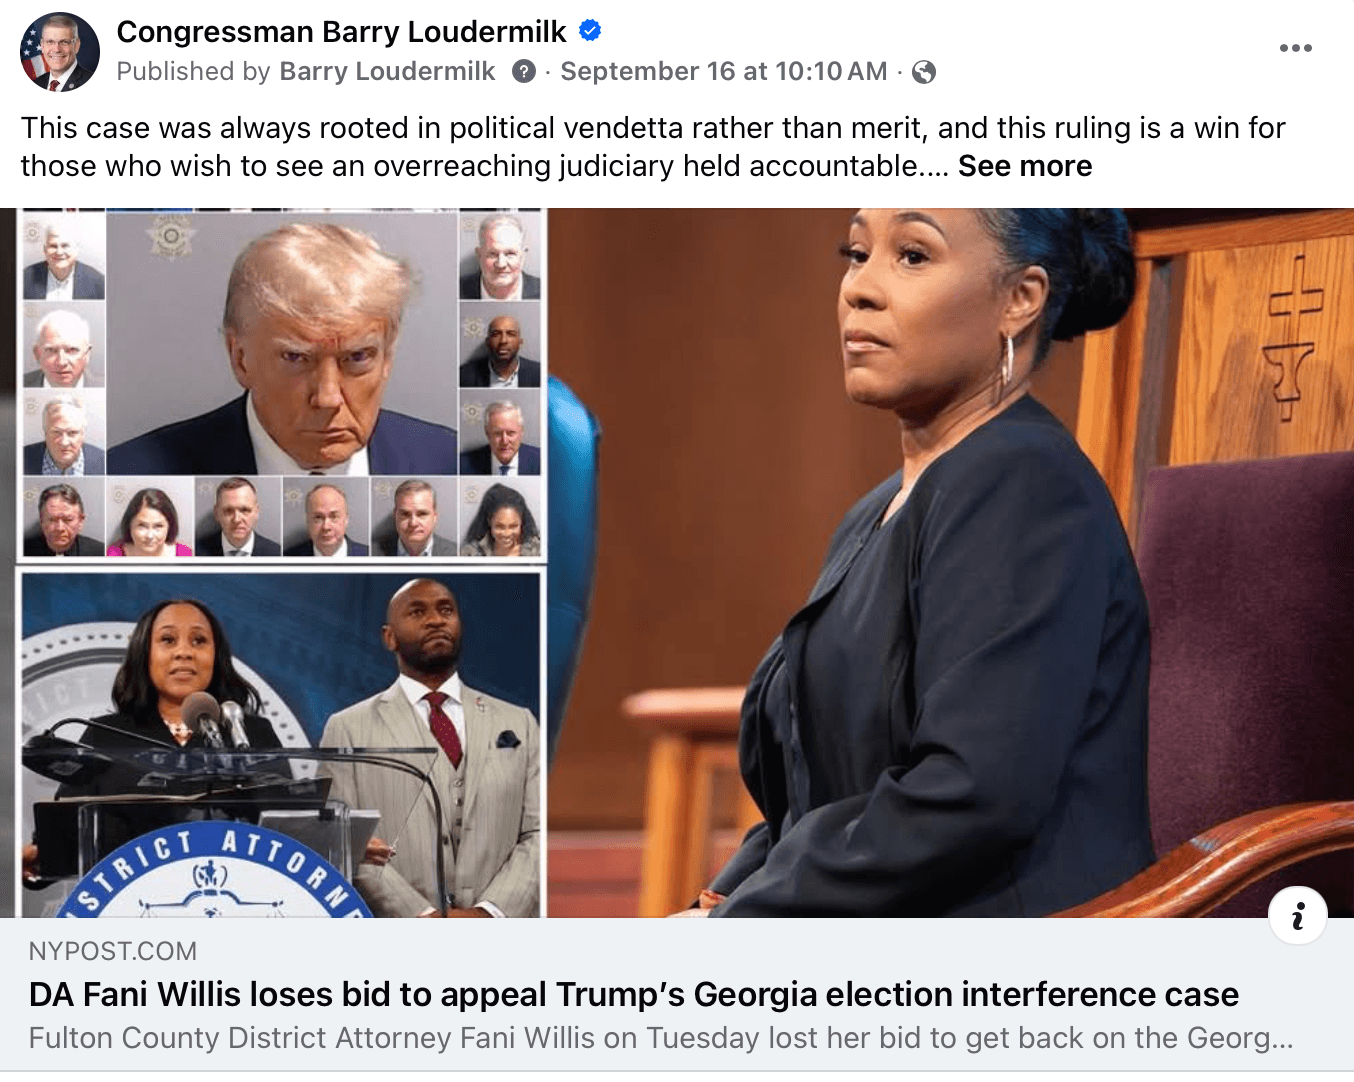This screenshot has width=1354, height=1082.
Task: Click the blue verified badge icon
Action: [x=590, y=31]
